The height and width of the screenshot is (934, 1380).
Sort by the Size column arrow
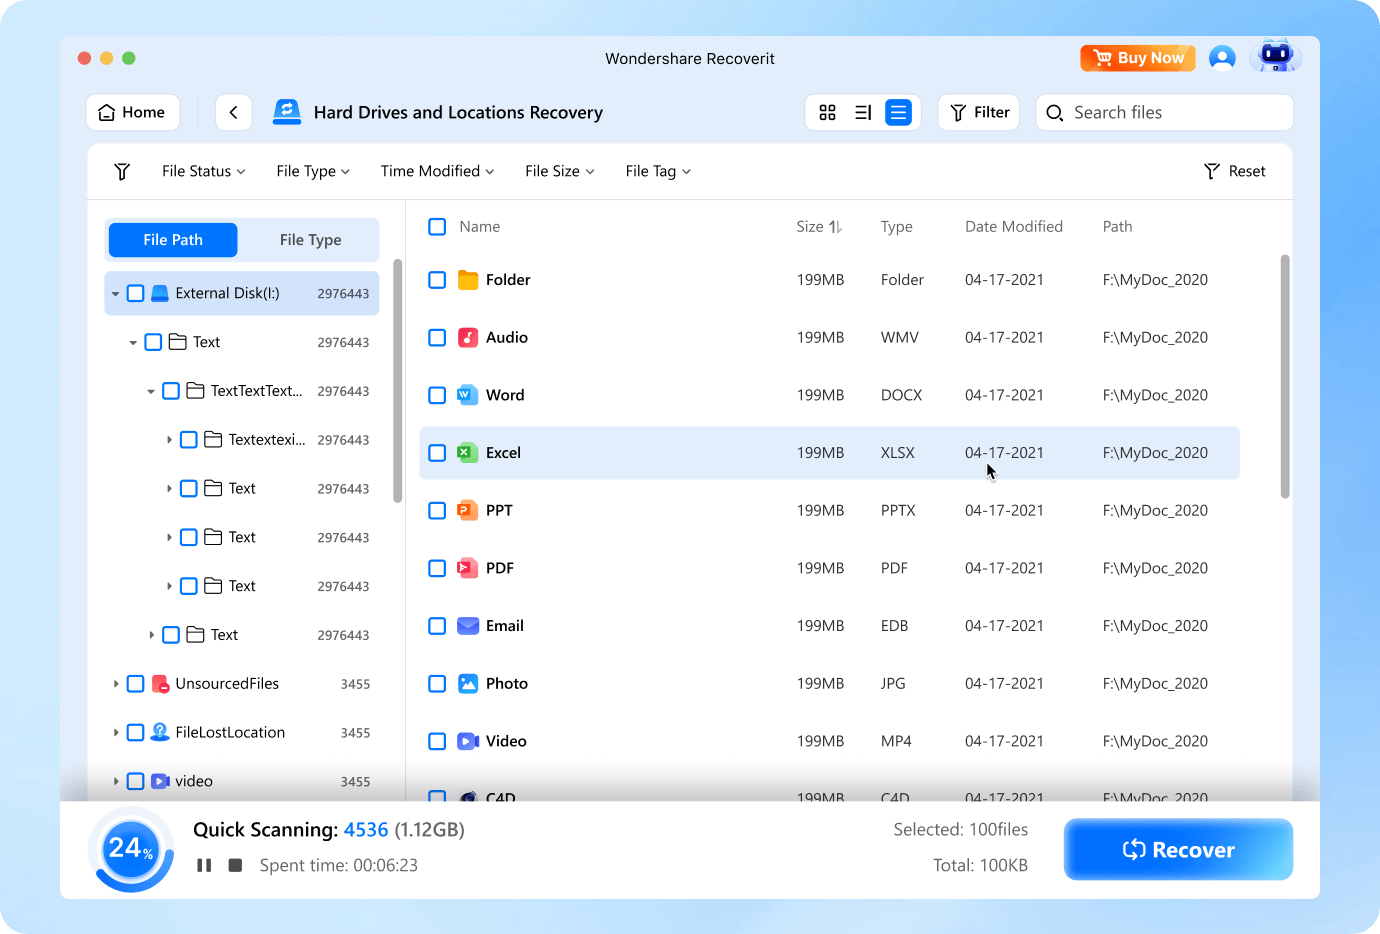pyautogui.click(x=835, y=227)
